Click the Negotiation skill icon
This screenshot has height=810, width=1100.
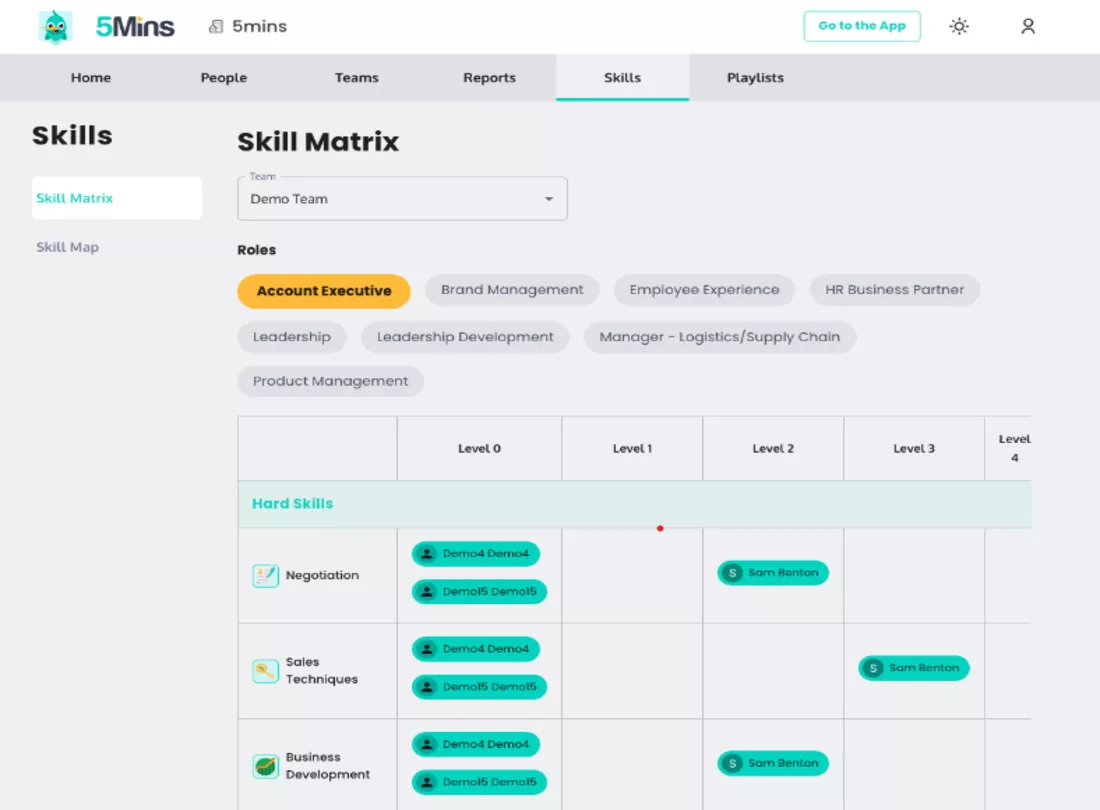[x=265, y=576]
